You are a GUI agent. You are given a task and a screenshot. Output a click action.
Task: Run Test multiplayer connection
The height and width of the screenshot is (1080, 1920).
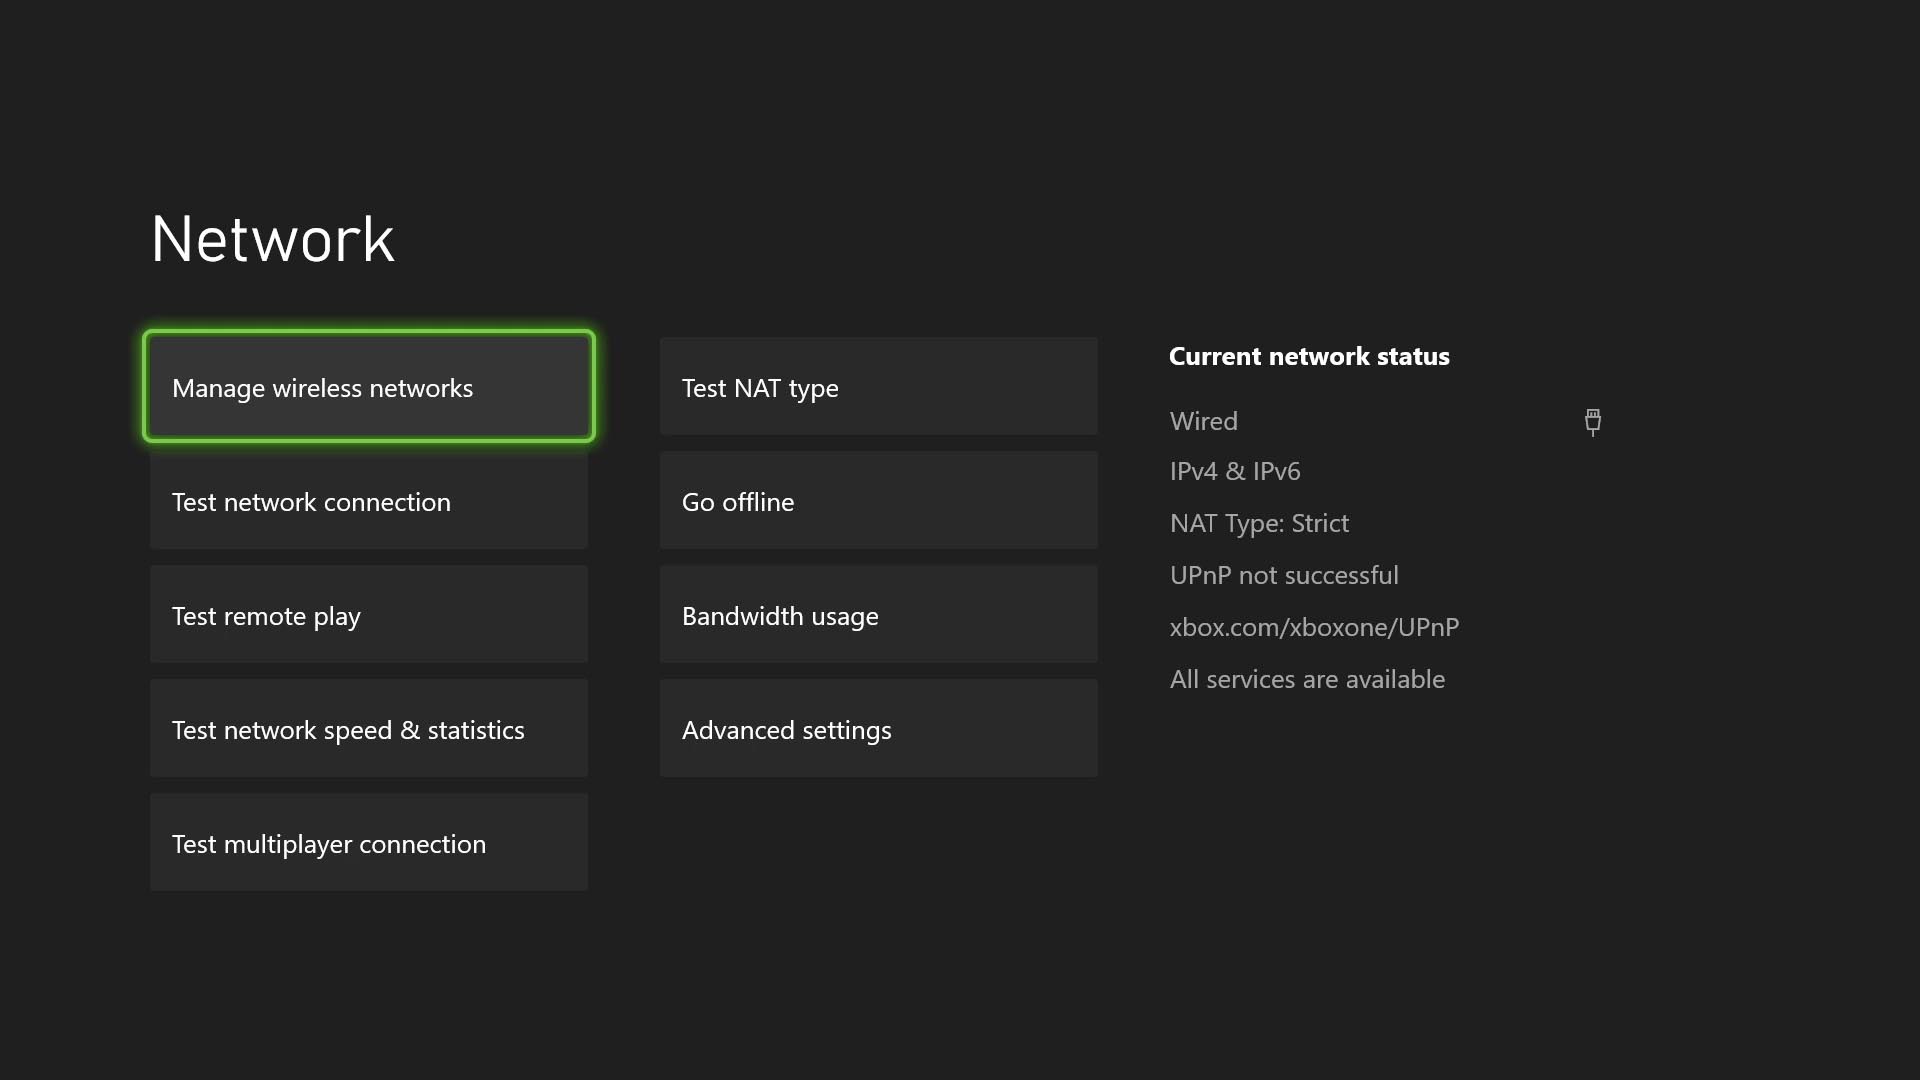(368, 843)
